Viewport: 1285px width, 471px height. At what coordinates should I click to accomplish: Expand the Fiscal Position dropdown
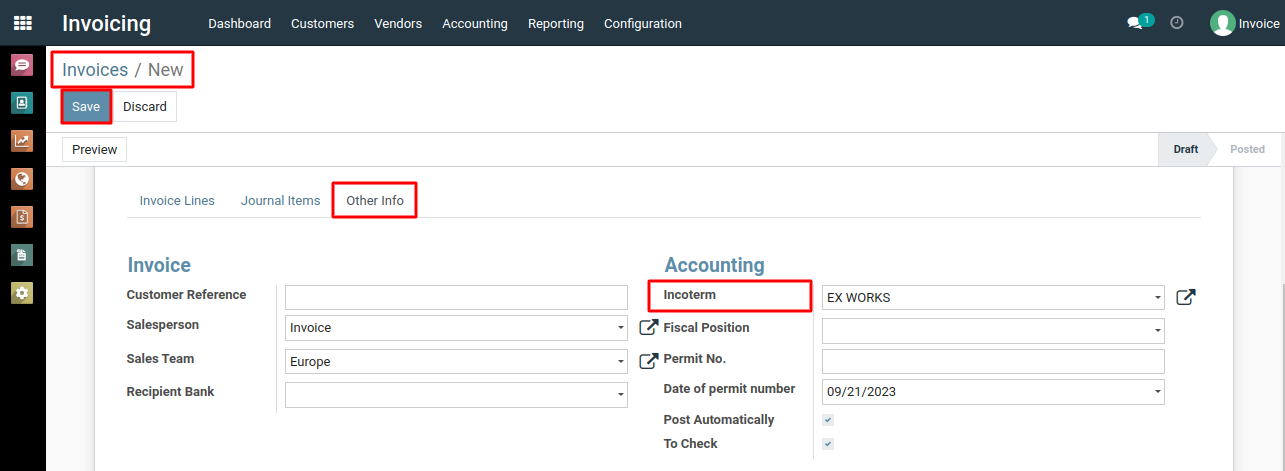[x=993, y=330]
